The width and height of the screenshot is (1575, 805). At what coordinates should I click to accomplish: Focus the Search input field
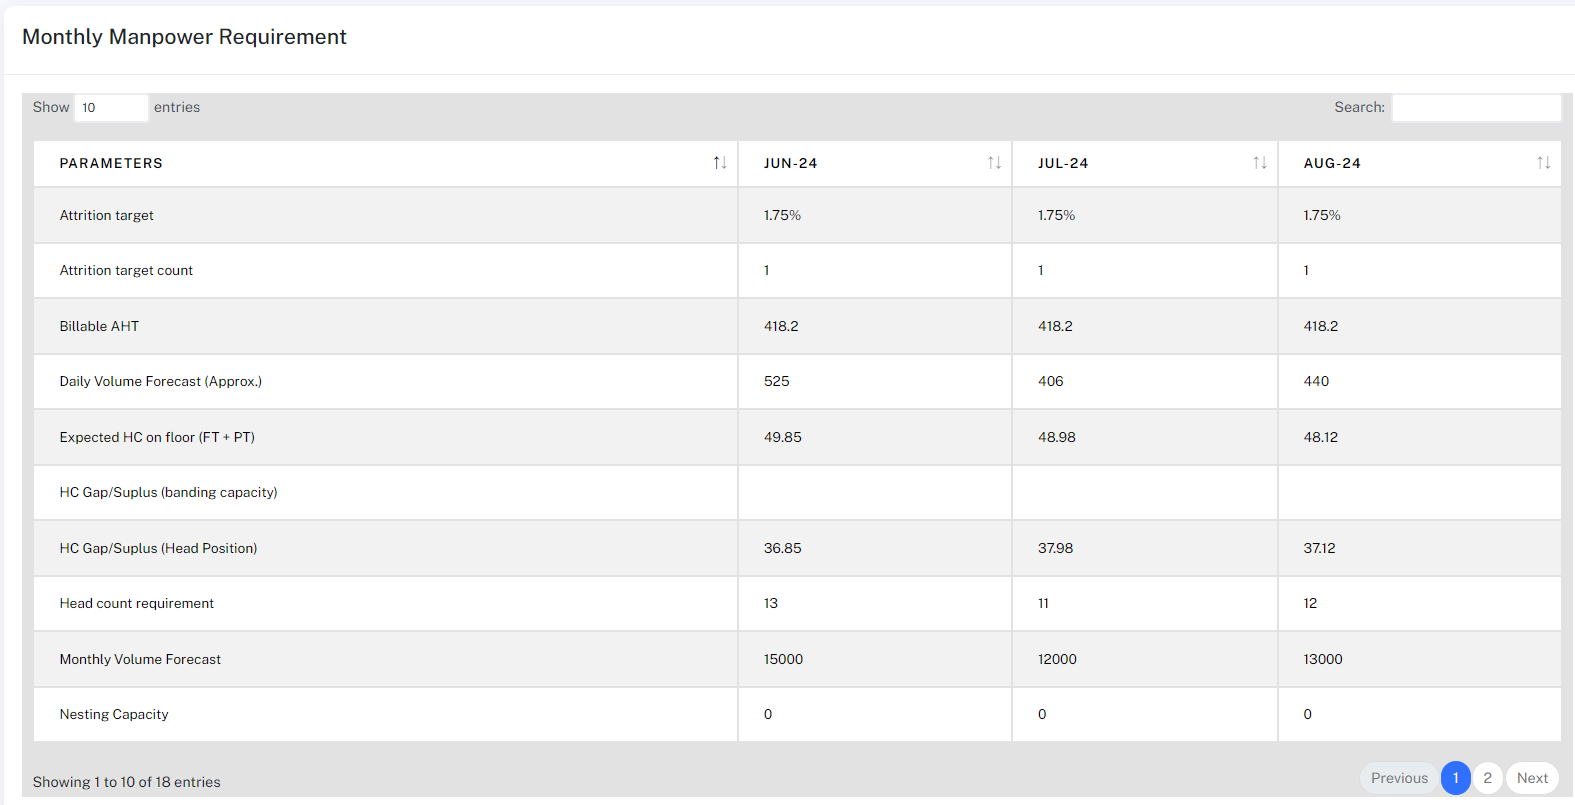[1476, 108]
